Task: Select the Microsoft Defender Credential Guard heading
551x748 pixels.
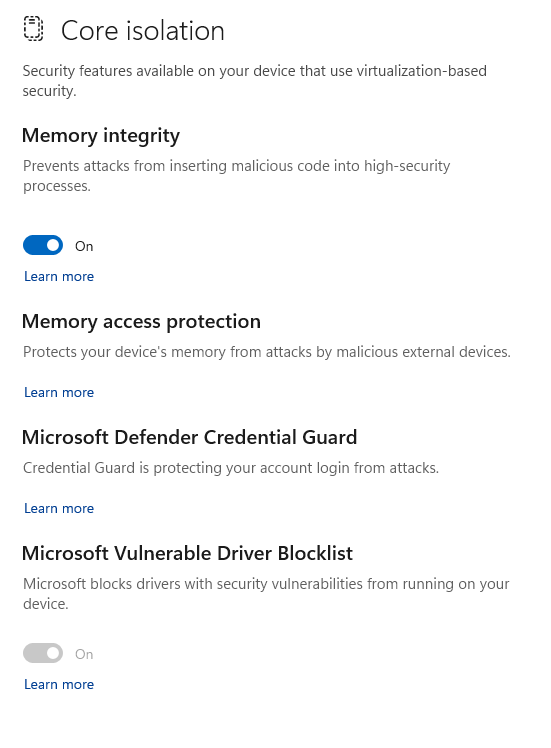Action: coord(189,437)
